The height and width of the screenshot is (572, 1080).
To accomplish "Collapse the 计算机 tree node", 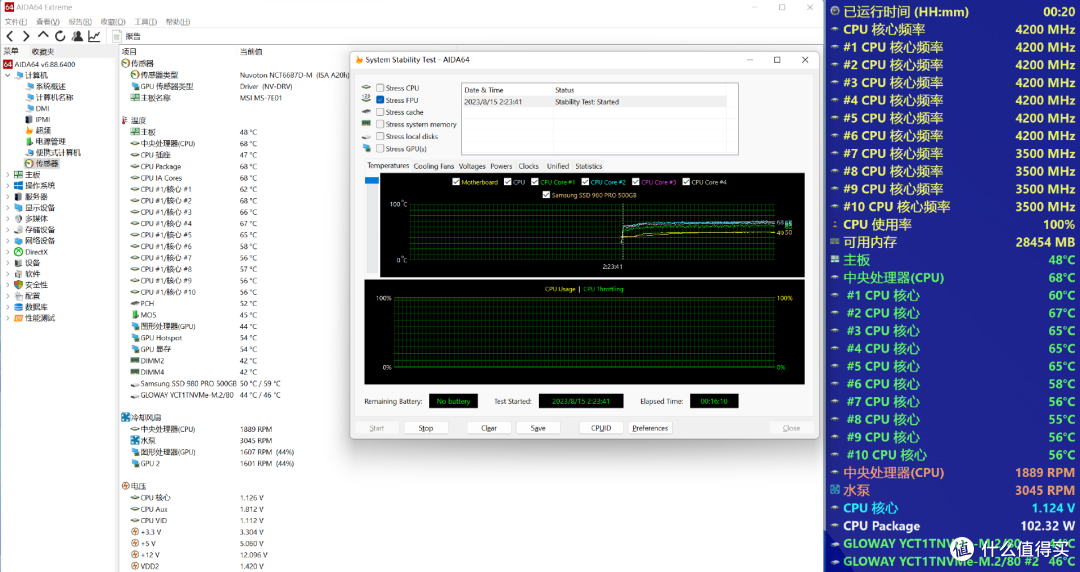I will [x=8, y=75].
